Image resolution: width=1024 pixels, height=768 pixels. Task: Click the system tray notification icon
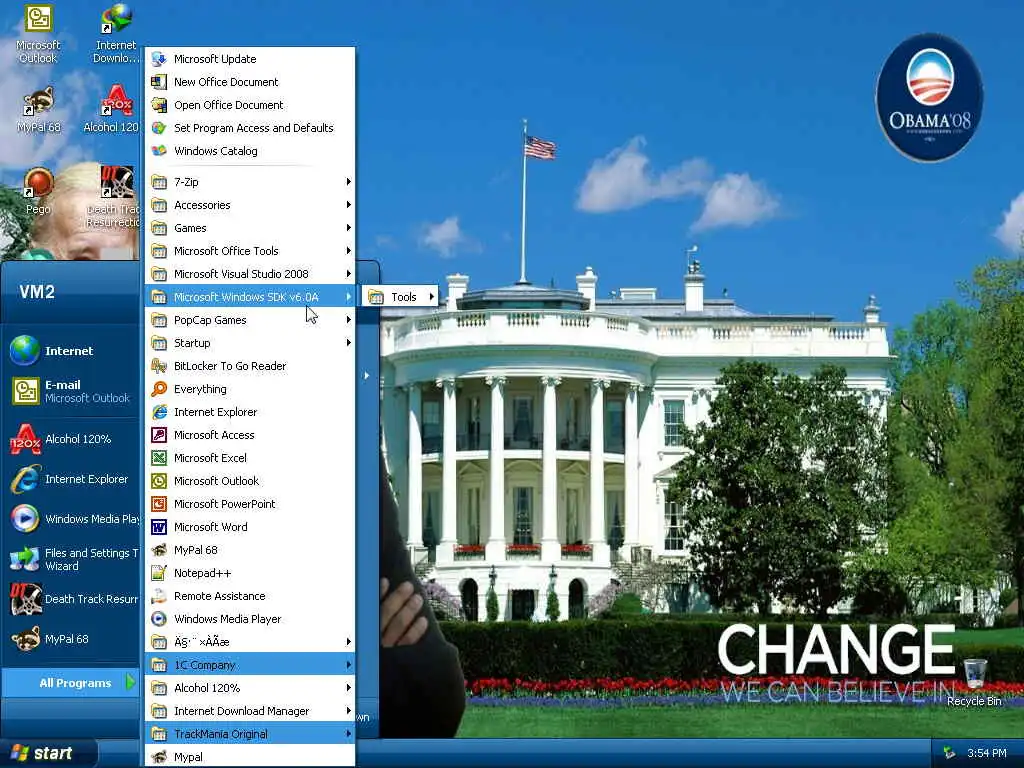tap(949, 753)
